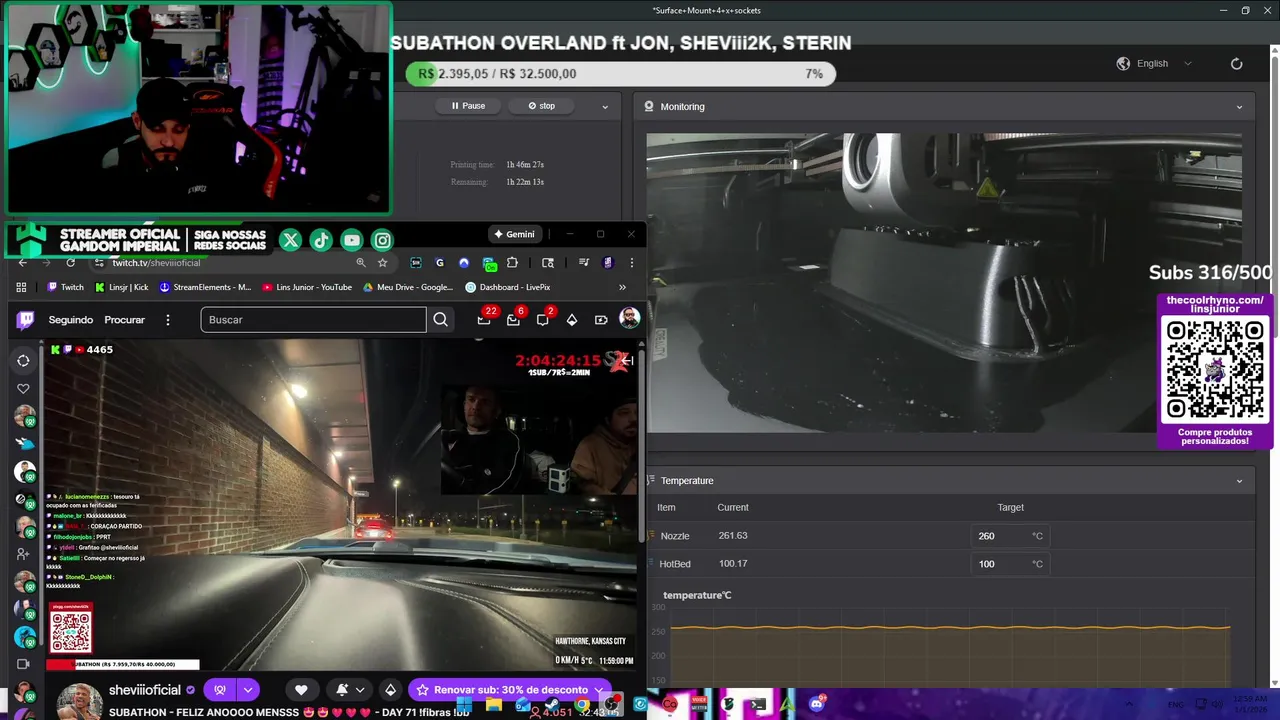Click the Twitch logo home icon
Viewport: 1280px width, 720px height.
[25, 320]
